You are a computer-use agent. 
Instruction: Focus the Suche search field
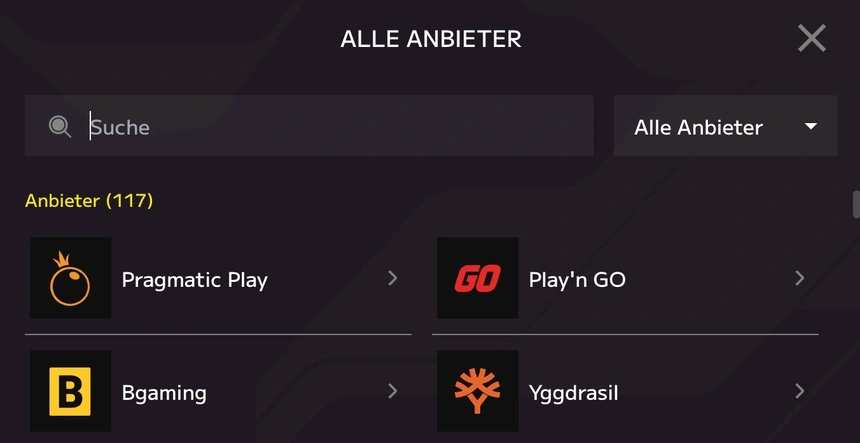330,126
